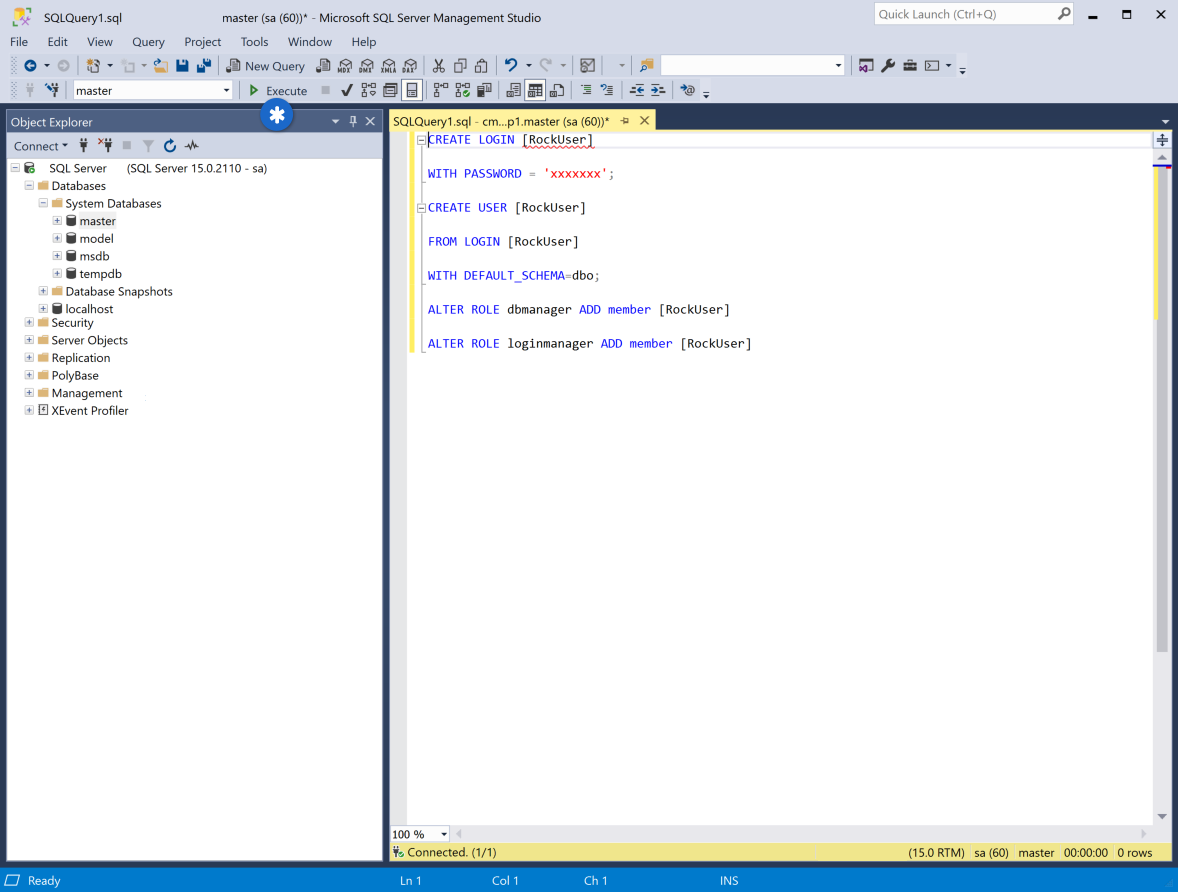Expand the Security folder node
Screen dimensions: 1178x892
tap(29, 322)
